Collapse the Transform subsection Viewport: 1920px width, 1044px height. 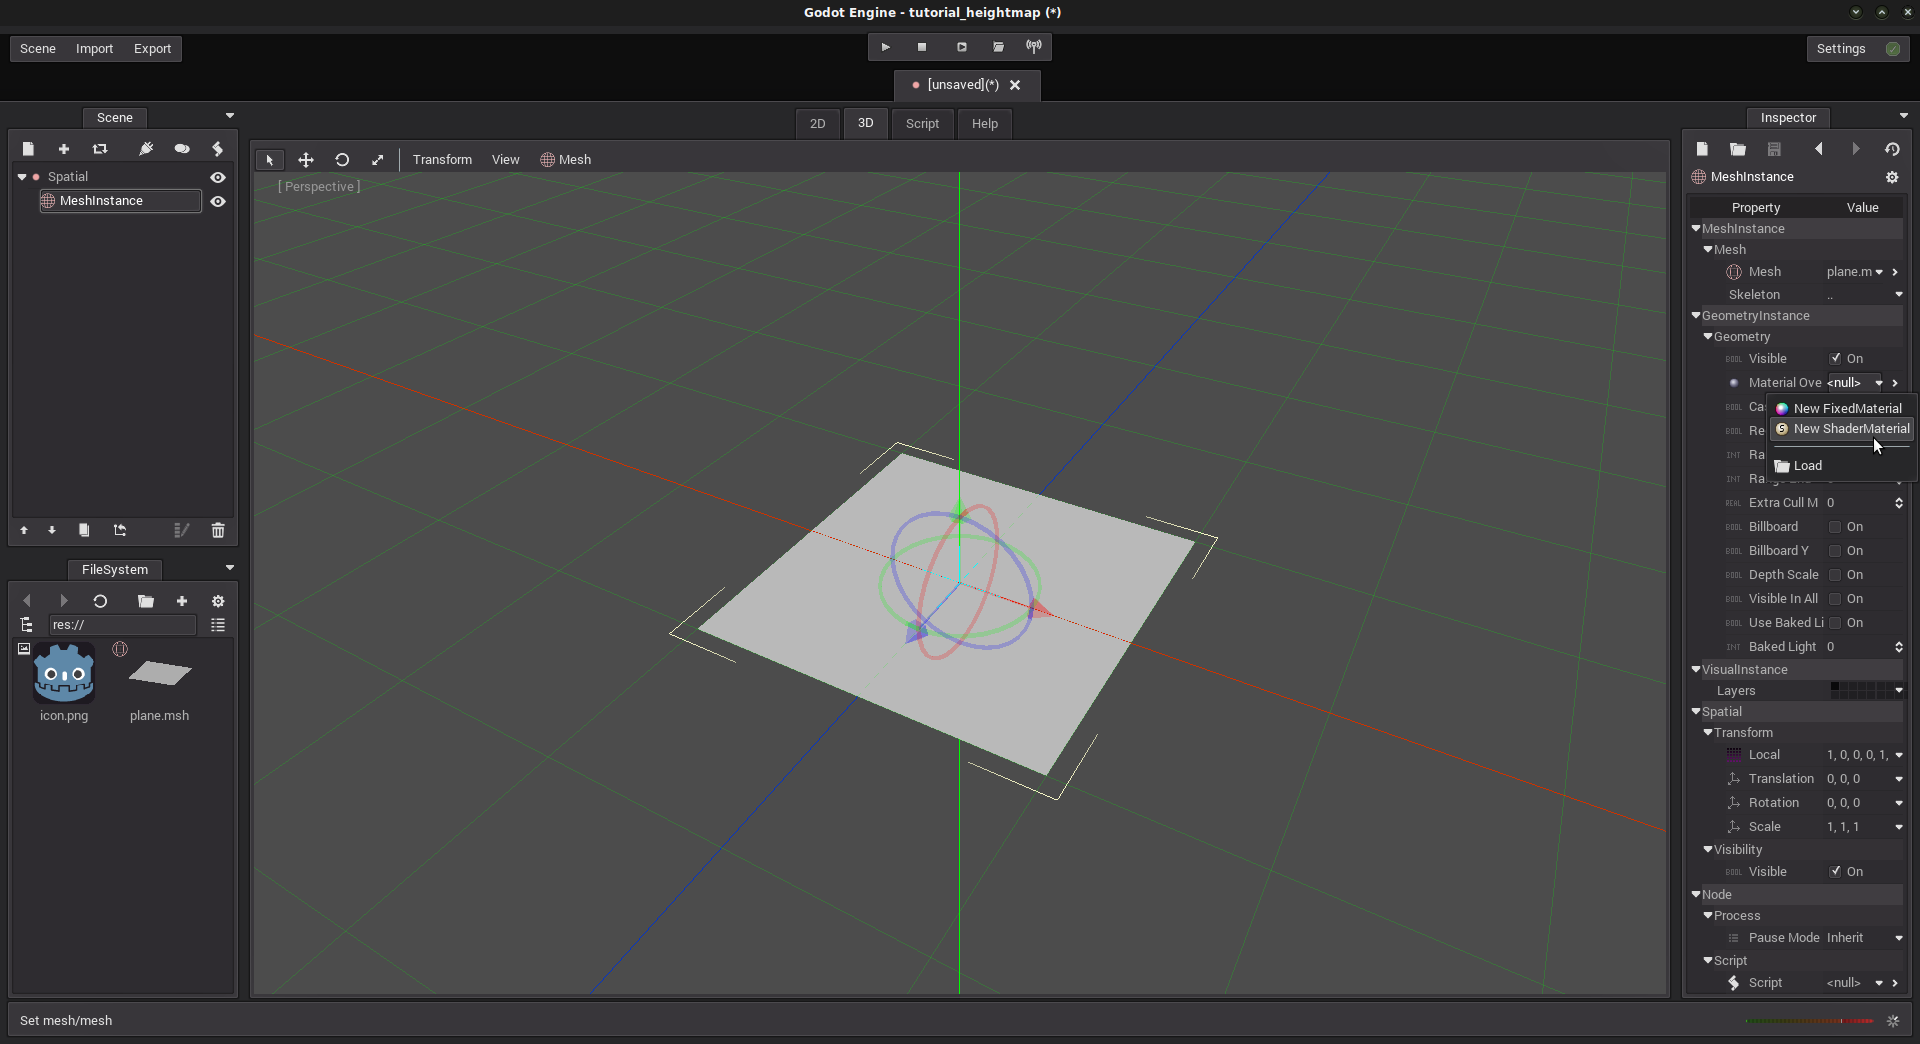tap(1708, 733)
